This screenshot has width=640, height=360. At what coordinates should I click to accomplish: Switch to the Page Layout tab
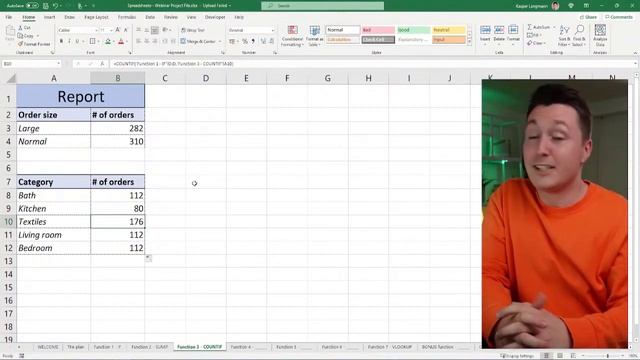click(96, 17)
